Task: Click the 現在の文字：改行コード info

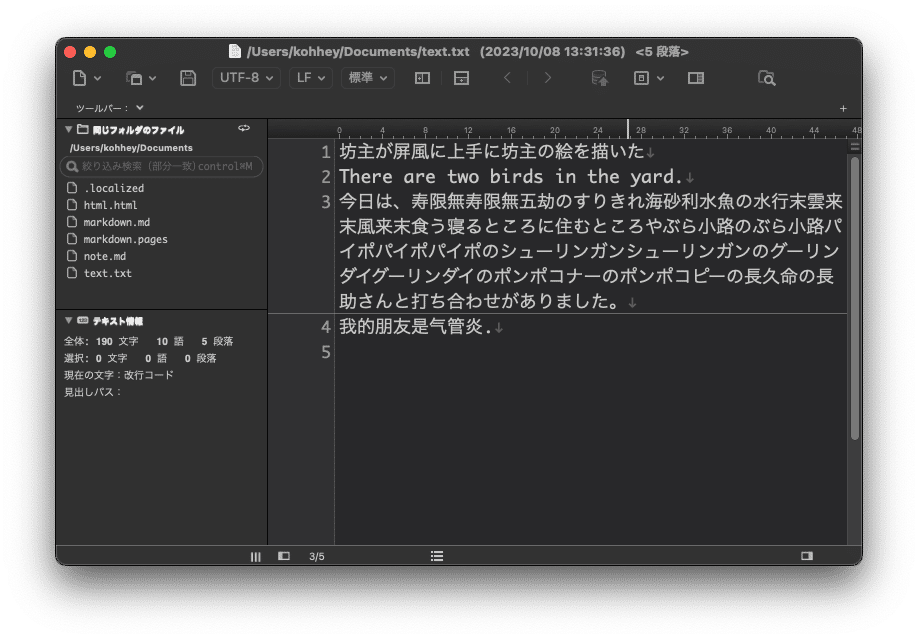Action: click(x=119, y=375)
